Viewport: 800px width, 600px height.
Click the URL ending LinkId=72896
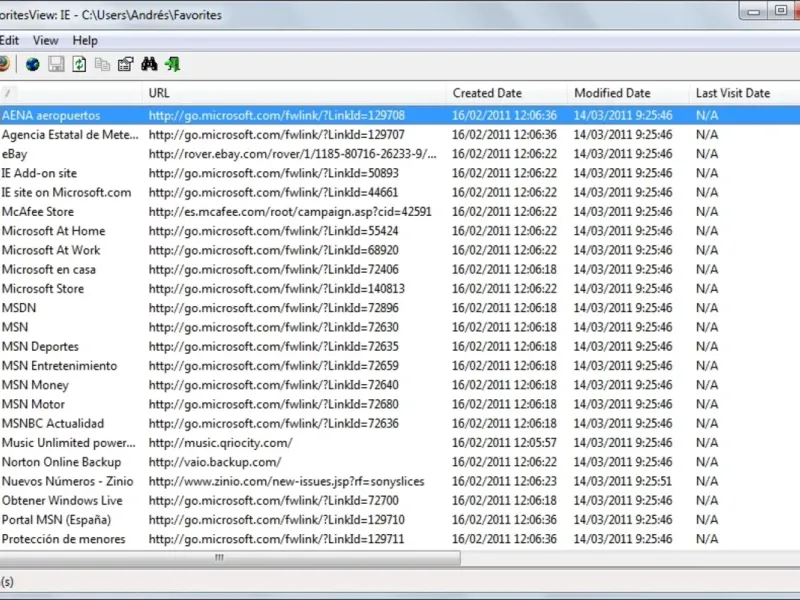click(x=273, y=308)
